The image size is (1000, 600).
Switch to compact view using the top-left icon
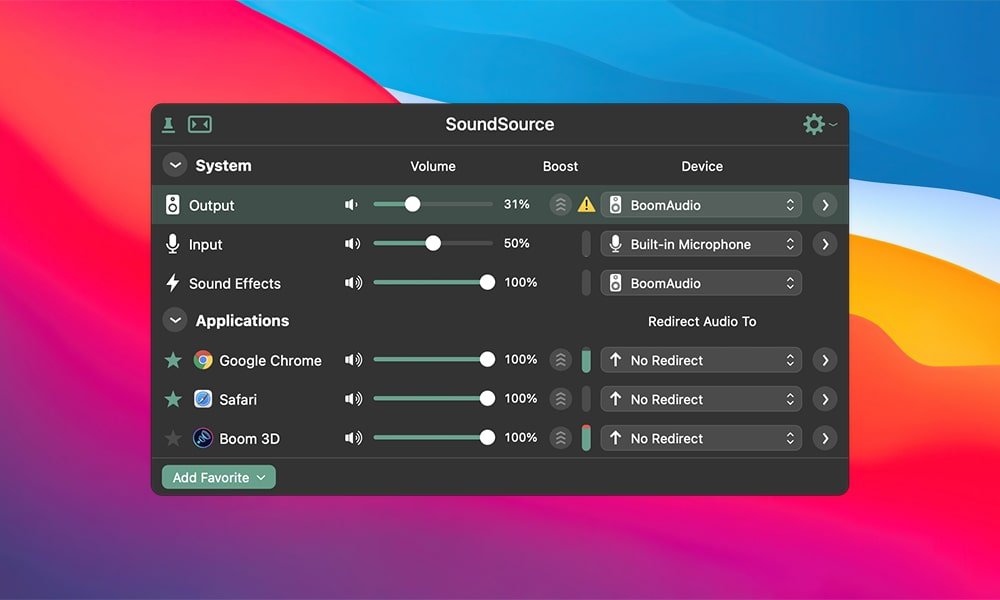point(199,124)
